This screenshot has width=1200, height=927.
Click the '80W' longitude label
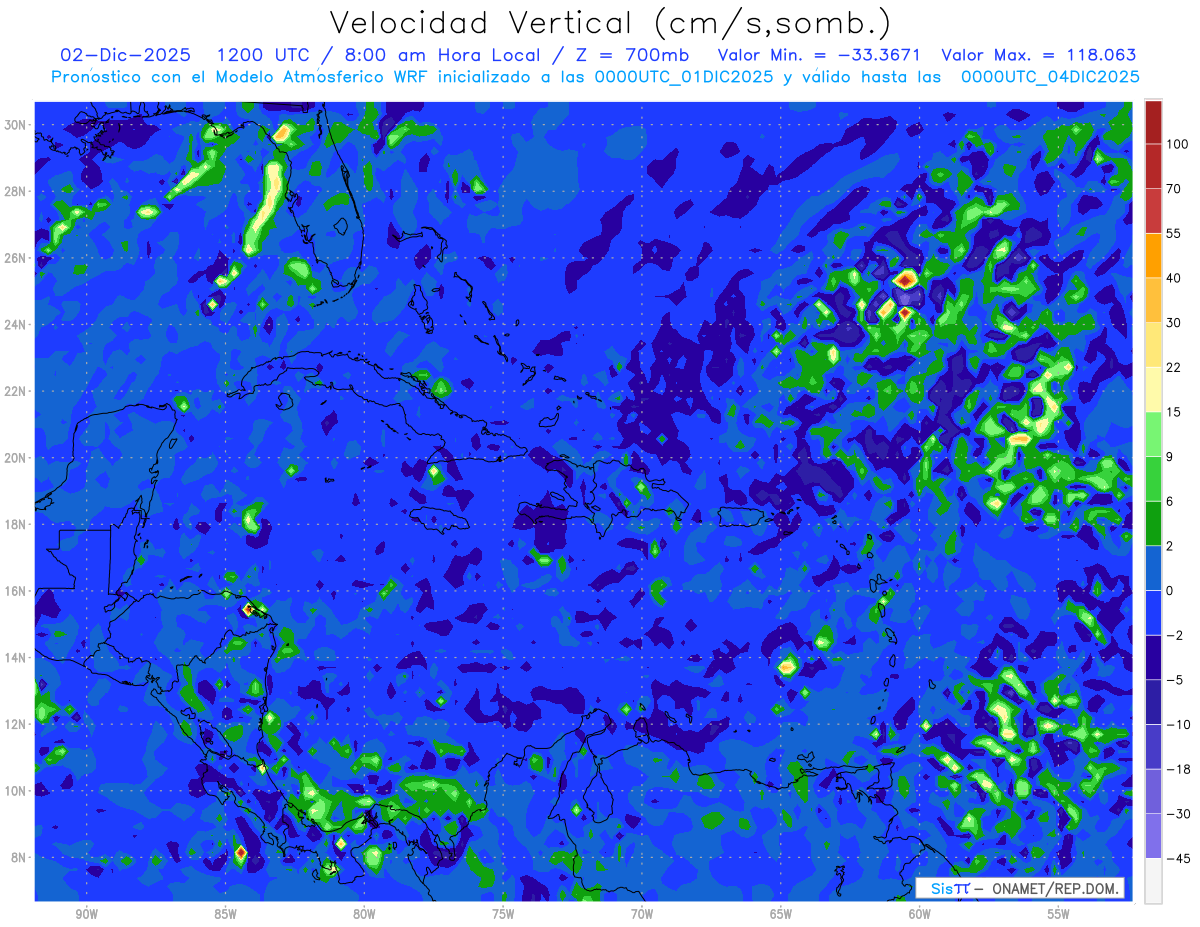tap(364, 914)
